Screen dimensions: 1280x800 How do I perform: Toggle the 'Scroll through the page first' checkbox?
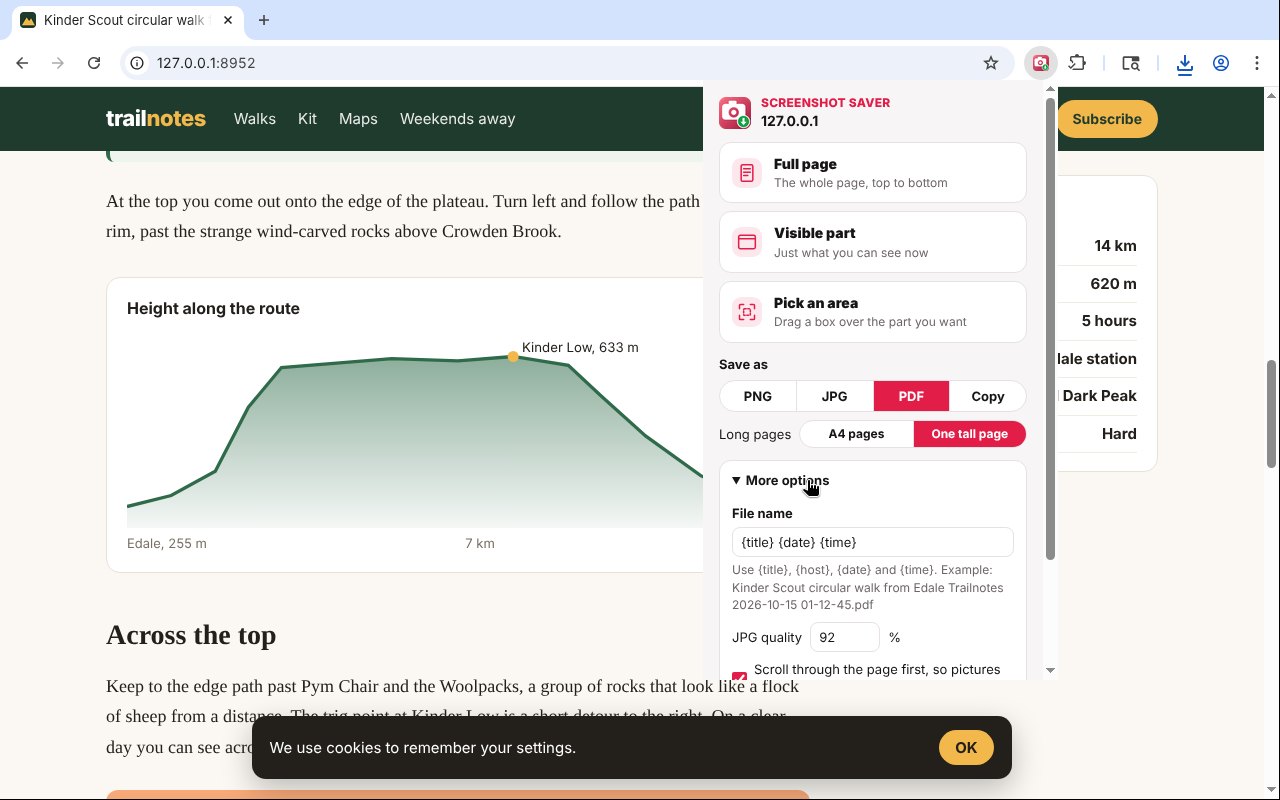[x=740, y=678]
